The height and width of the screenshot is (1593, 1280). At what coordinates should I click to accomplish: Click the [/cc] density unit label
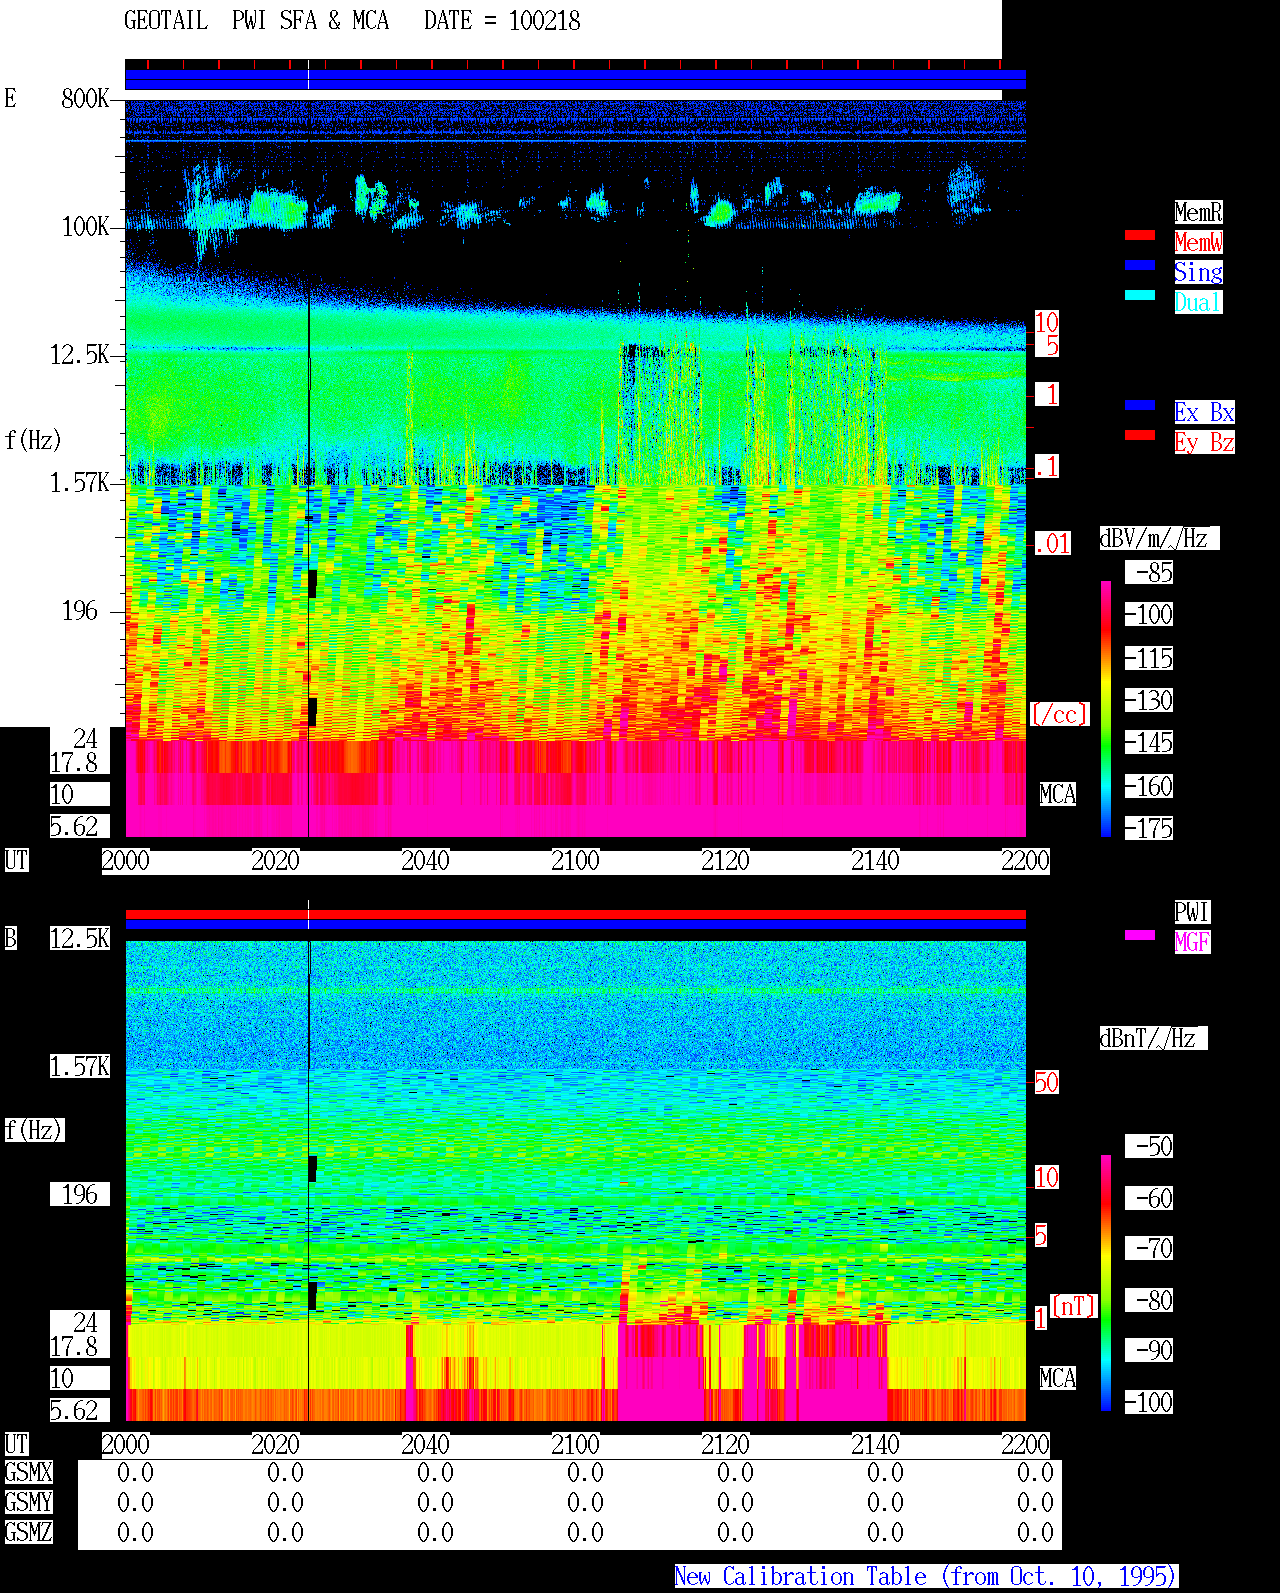pos(1059,714)
